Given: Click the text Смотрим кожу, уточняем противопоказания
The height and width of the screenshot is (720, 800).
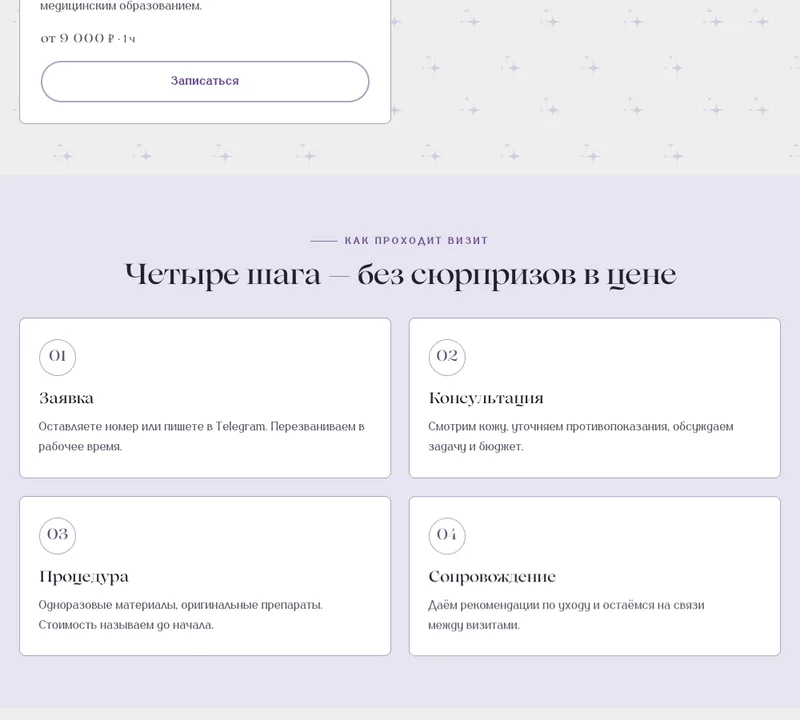Looking at the screenshot, I should [548, 427].
